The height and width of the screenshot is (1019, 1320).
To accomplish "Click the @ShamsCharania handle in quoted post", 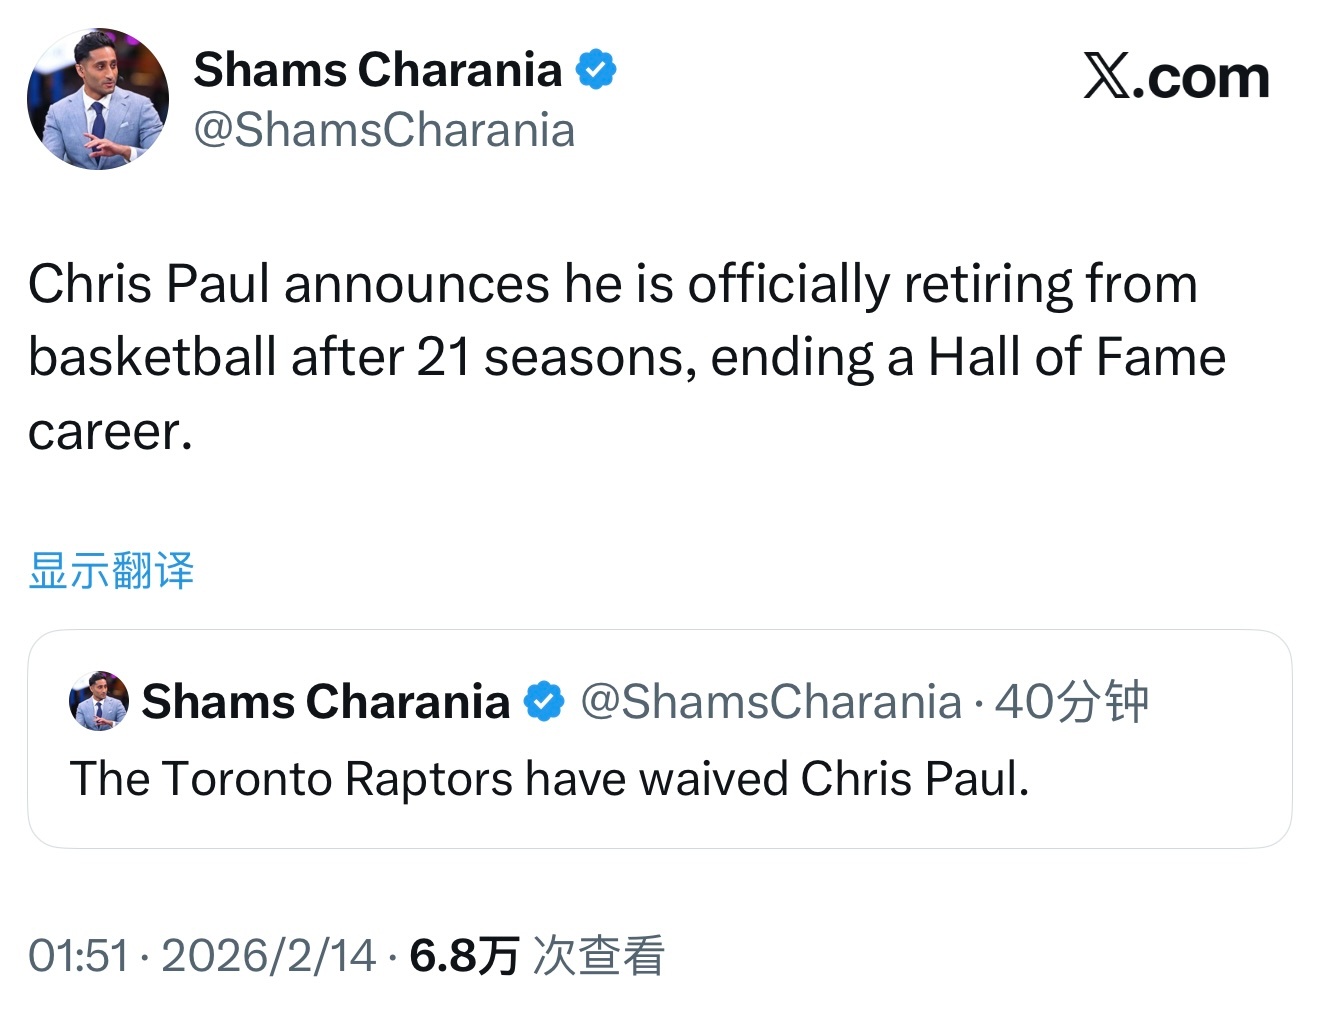I will pos(770,701).
